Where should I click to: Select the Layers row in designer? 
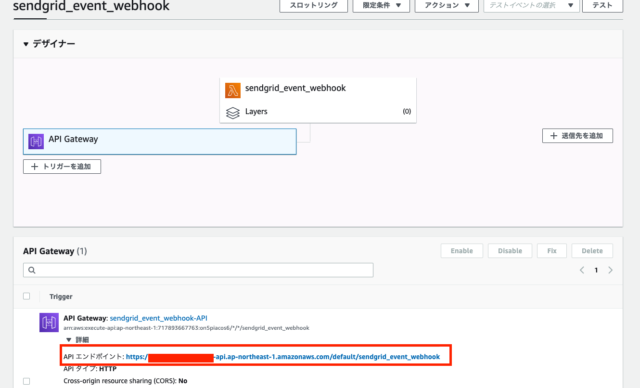point(318,112)
